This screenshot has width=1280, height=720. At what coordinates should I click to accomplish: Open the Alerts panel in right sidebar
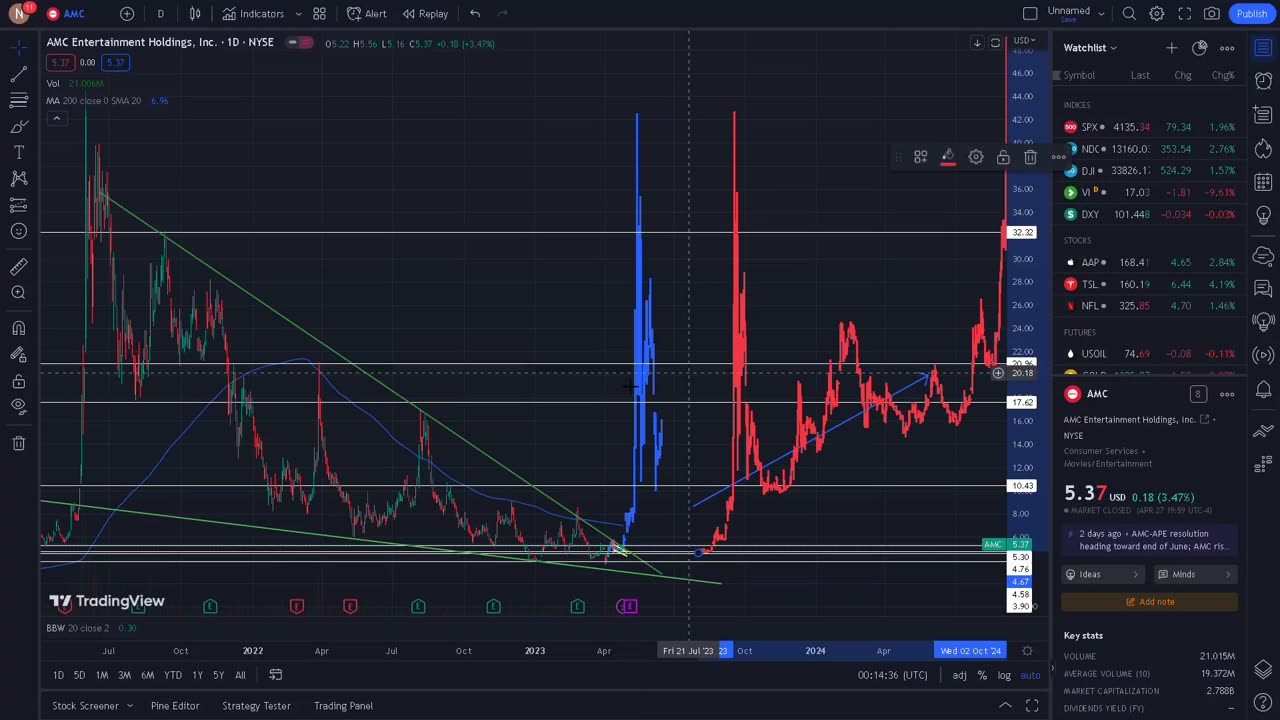[1263, 81]
